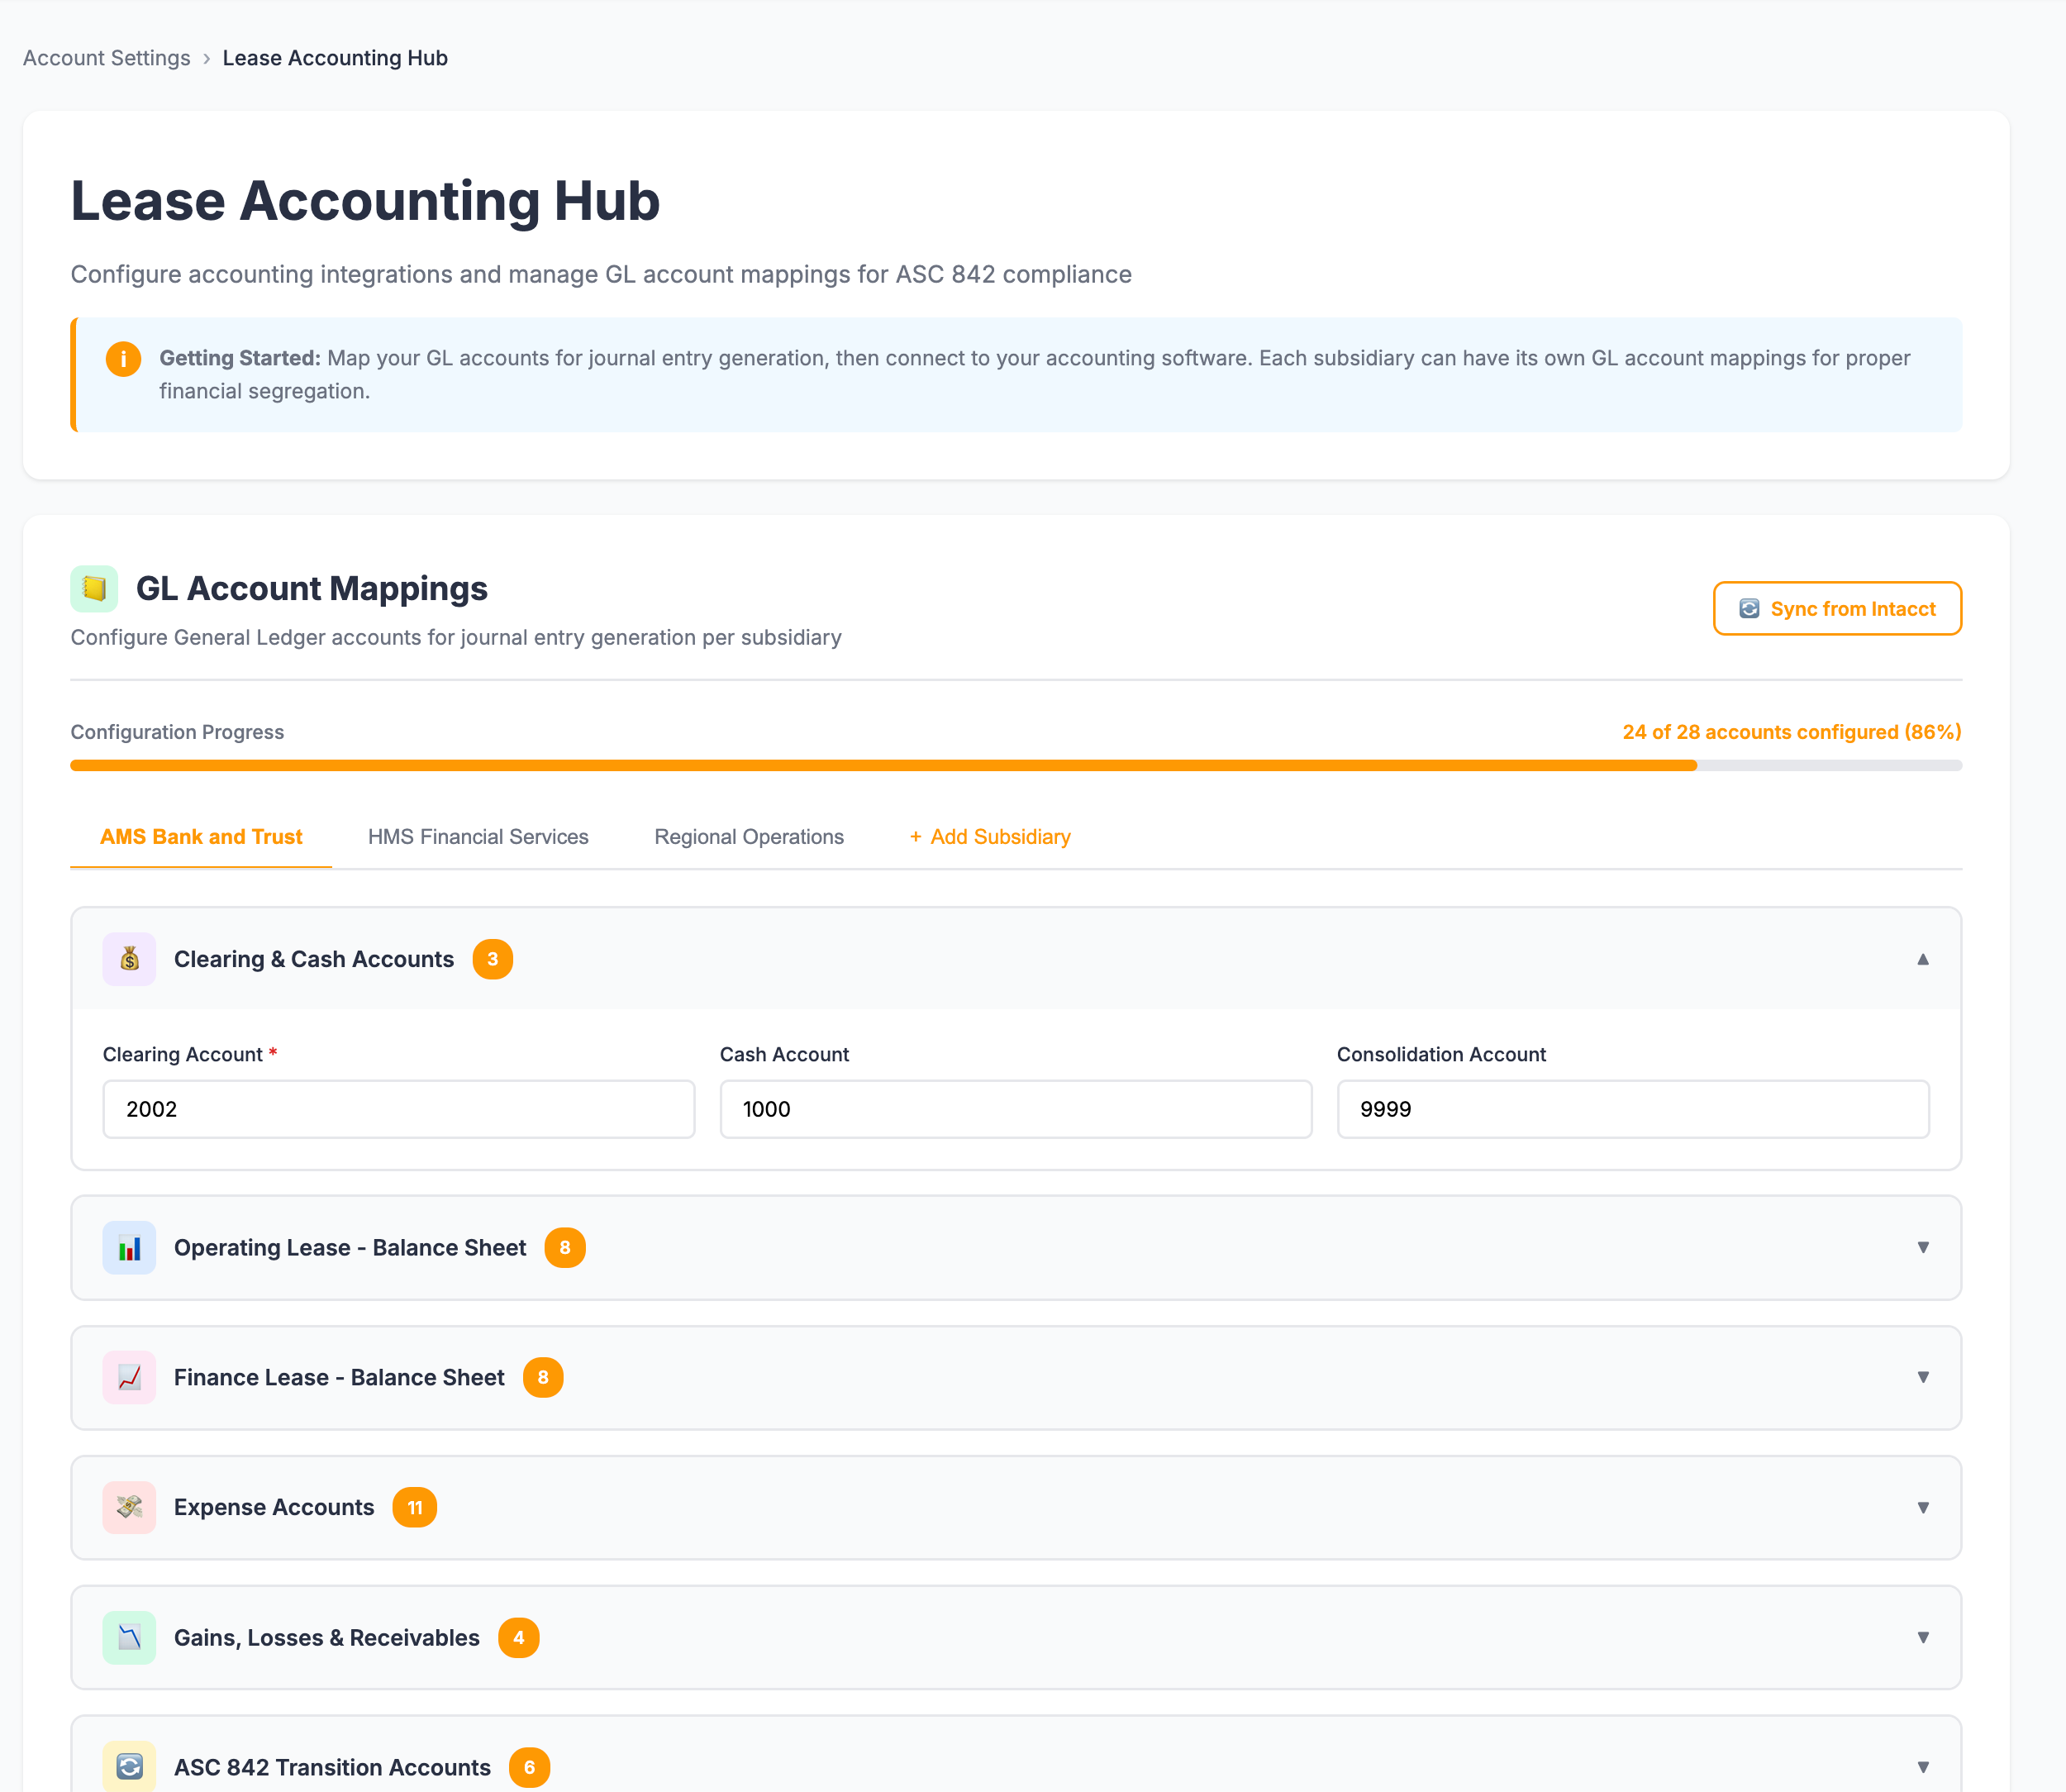Click the ASC 842 Transition Accounts sync icon
2066x1792 pixels.
[129, 1767]
